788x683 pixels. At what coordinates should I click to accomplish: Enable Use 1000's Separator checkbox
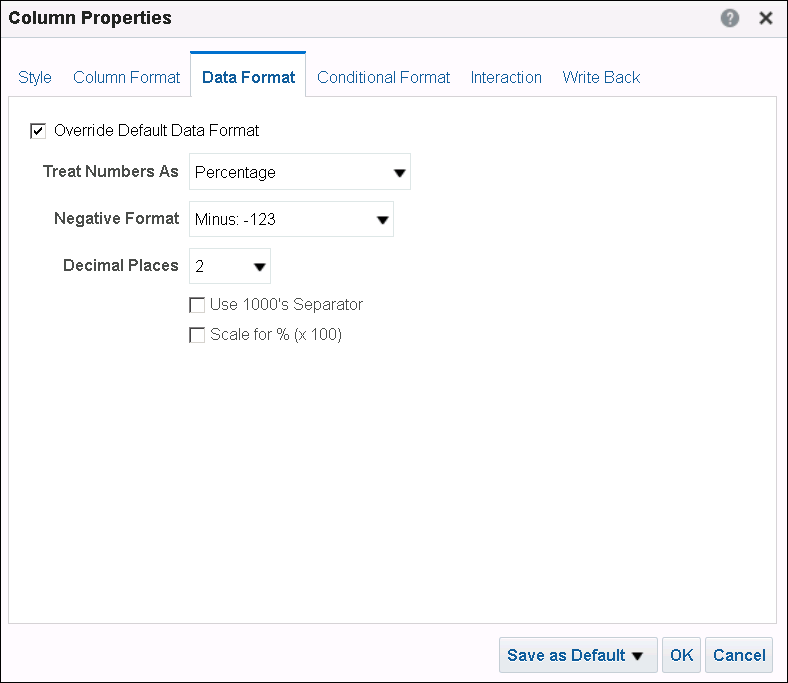(197, 304)
